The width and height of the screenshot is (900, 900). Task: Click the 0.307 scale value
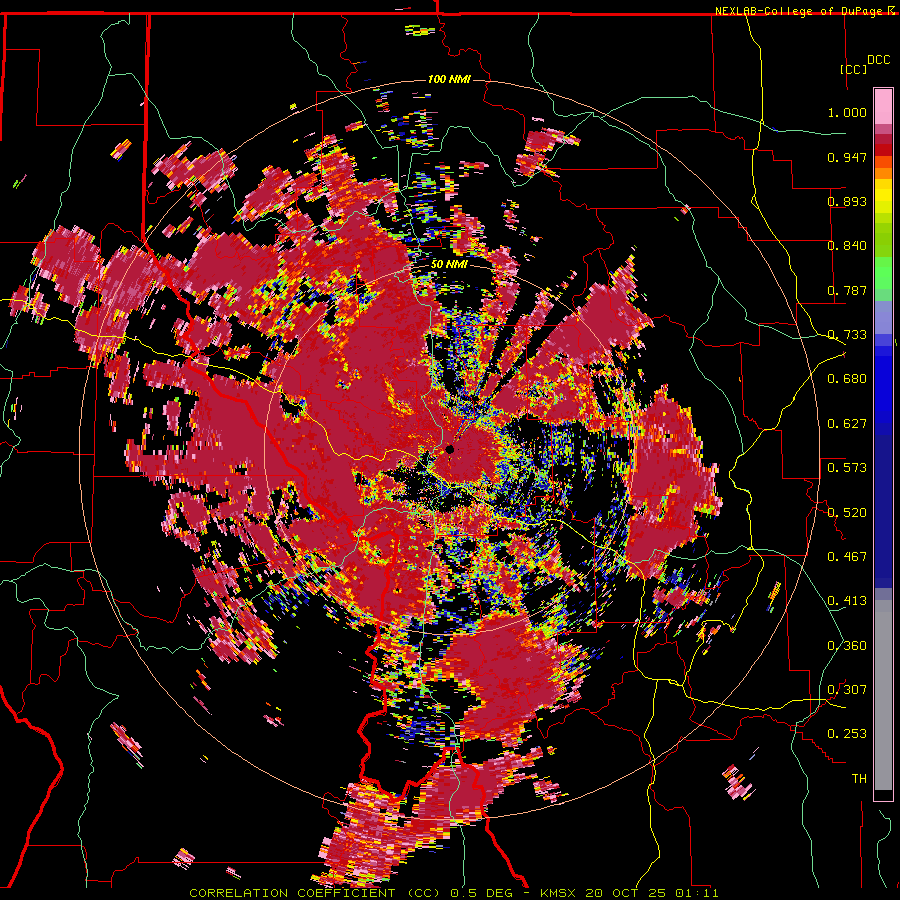coord(847,689)
